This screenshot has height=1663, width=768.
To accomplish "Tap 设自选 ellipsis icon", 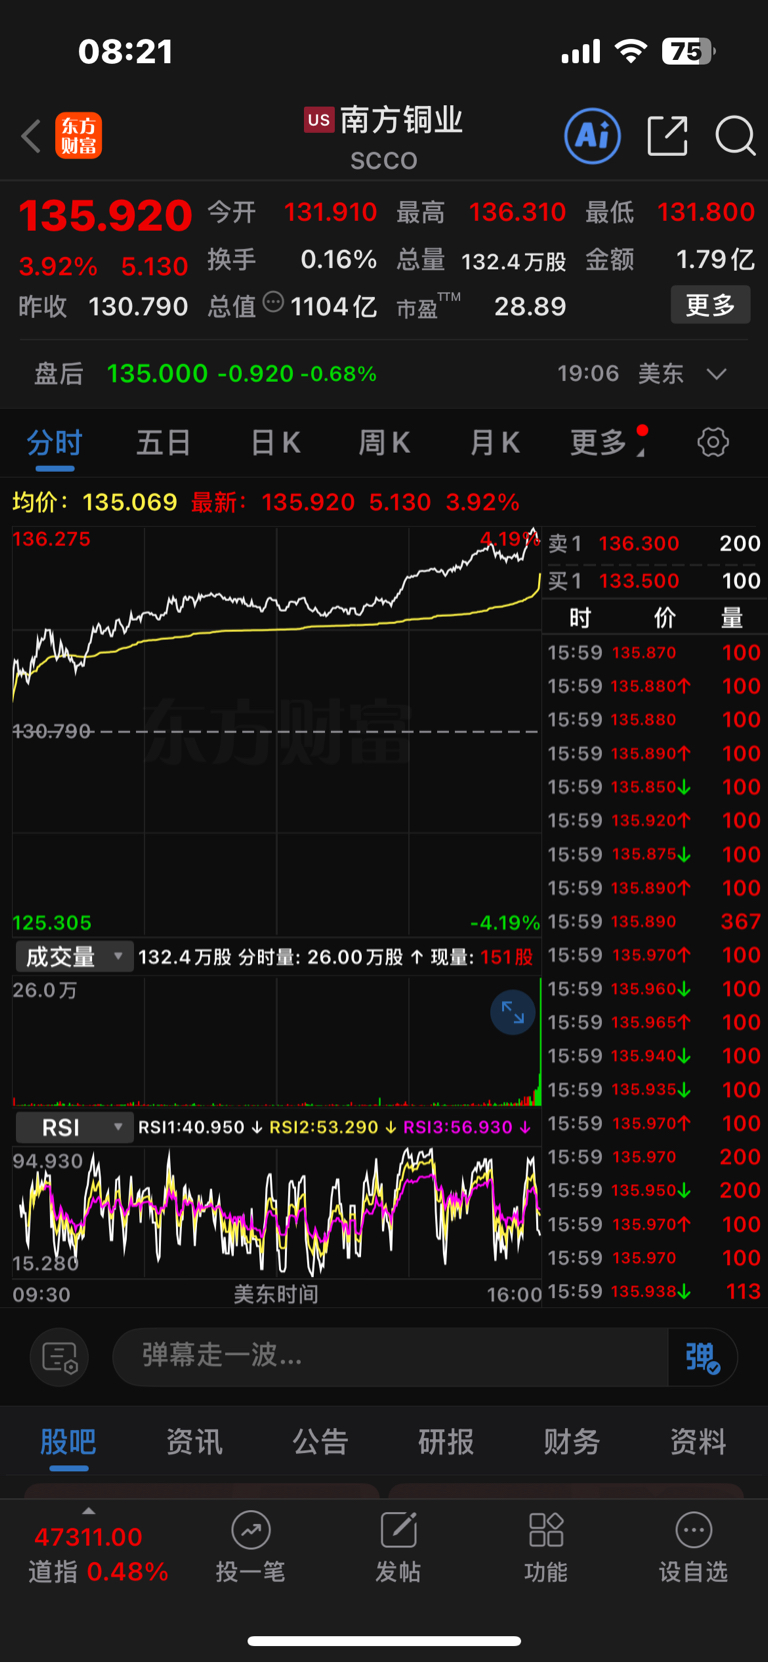I will pos(694,1530).
